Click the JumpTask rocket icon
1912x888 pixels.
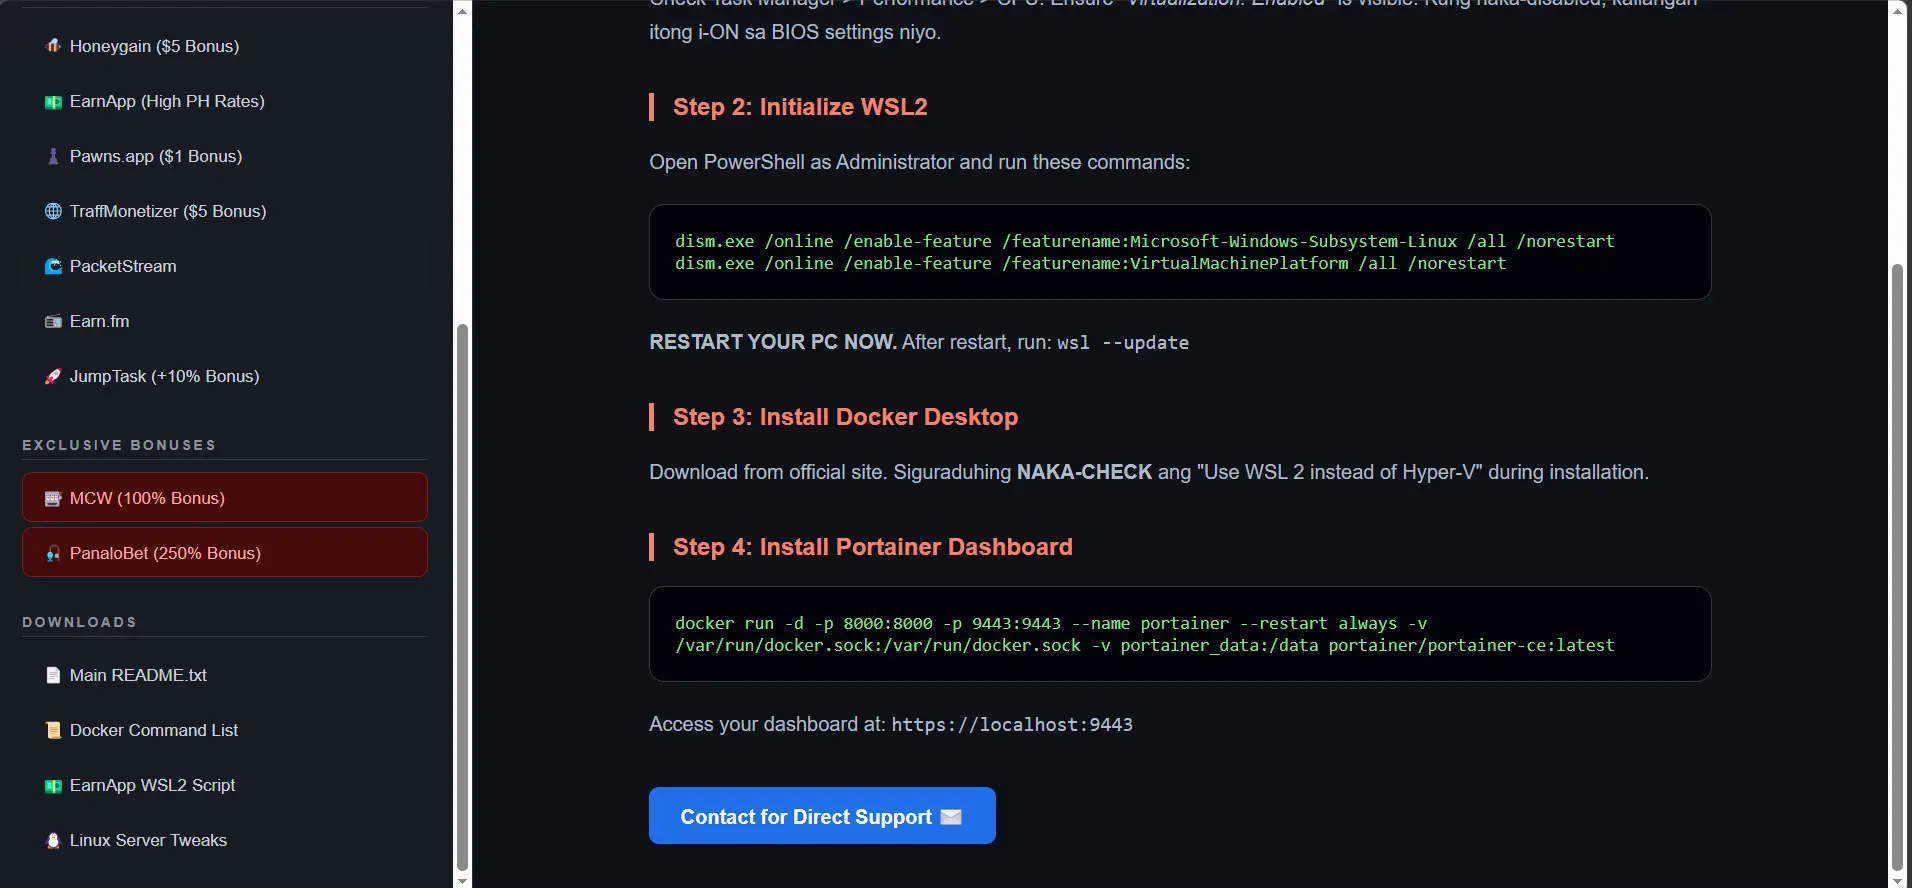click(x=53, y=376)
